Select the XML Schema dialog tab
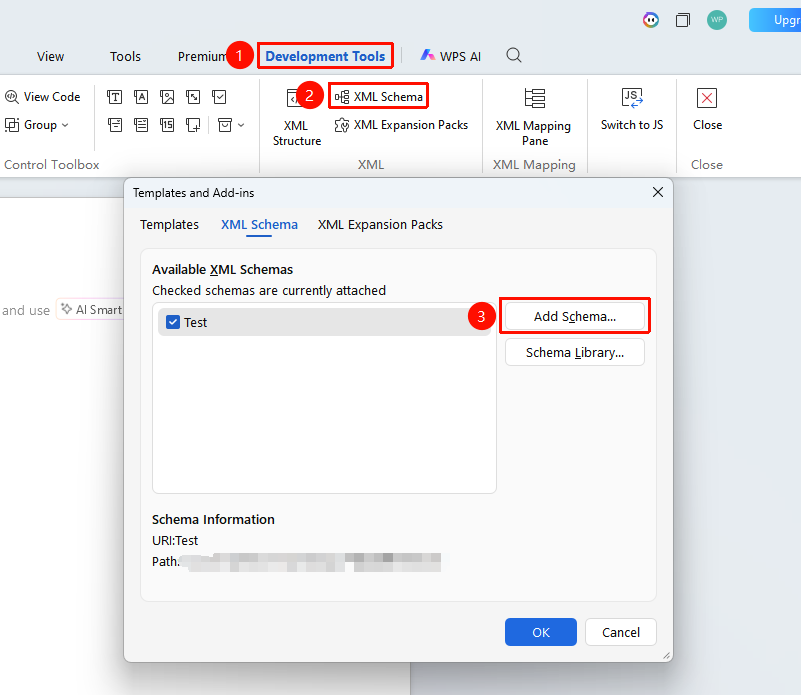Image resolution: width=801 pixels, height=695 pixels. 259,225
